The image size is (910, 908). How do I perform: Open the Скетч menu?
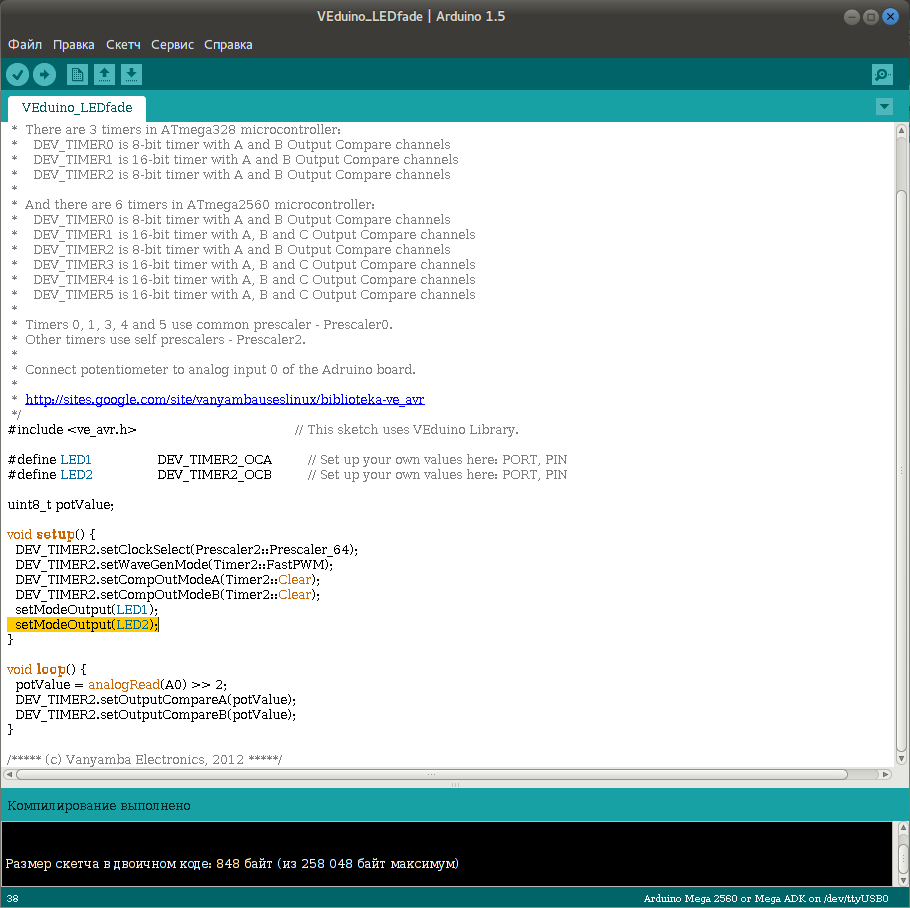click(x=123, y=45)
